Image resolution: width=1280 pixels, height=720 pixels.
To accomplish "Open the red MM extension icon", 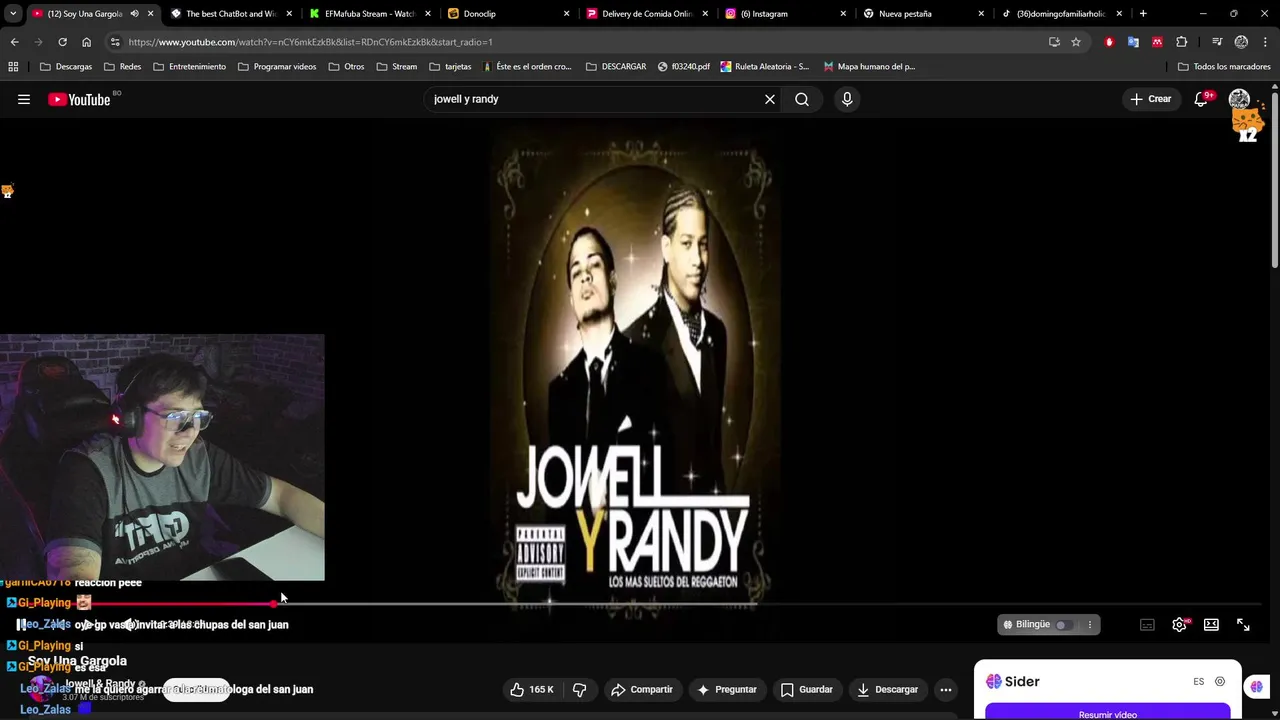I will coord(1157,42).
